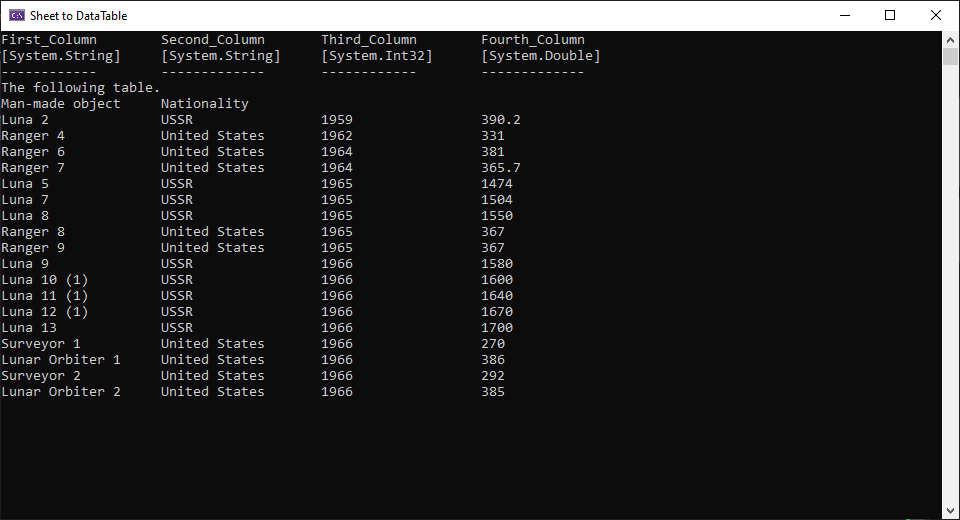Click the Third_Column header text
This screenshot has height=520, width=960.
tap(369, 40)
